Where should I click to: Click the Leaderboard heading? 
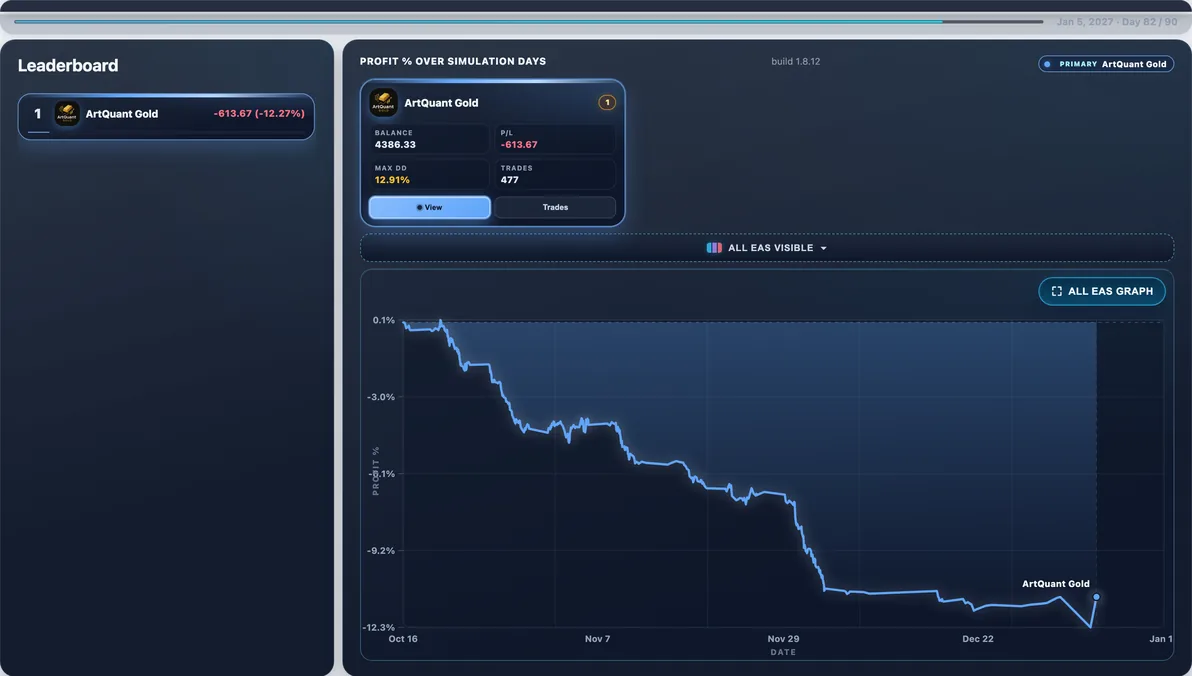pyautogui.click(x=68, y=65)
